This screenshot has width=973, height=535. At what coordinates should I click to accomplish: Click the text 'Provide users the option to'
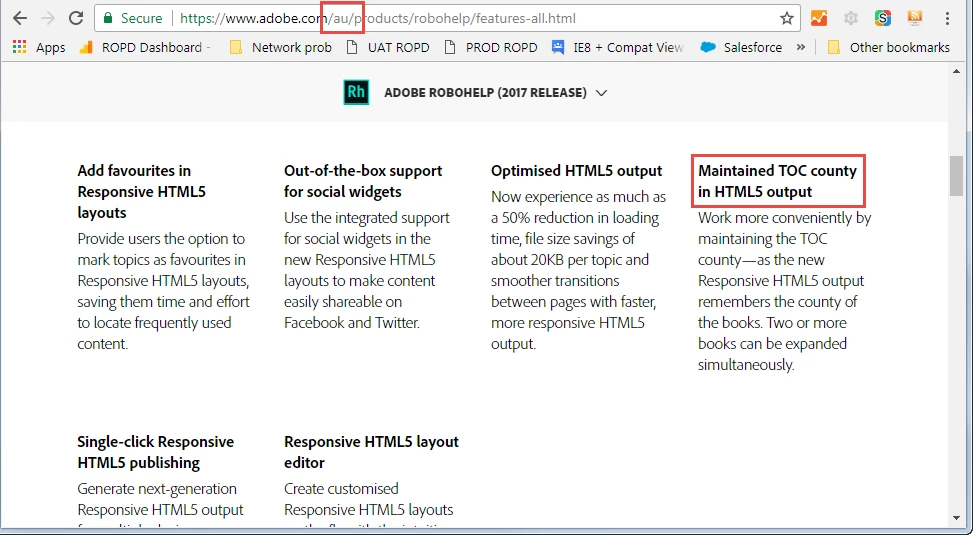coord(161,239)
